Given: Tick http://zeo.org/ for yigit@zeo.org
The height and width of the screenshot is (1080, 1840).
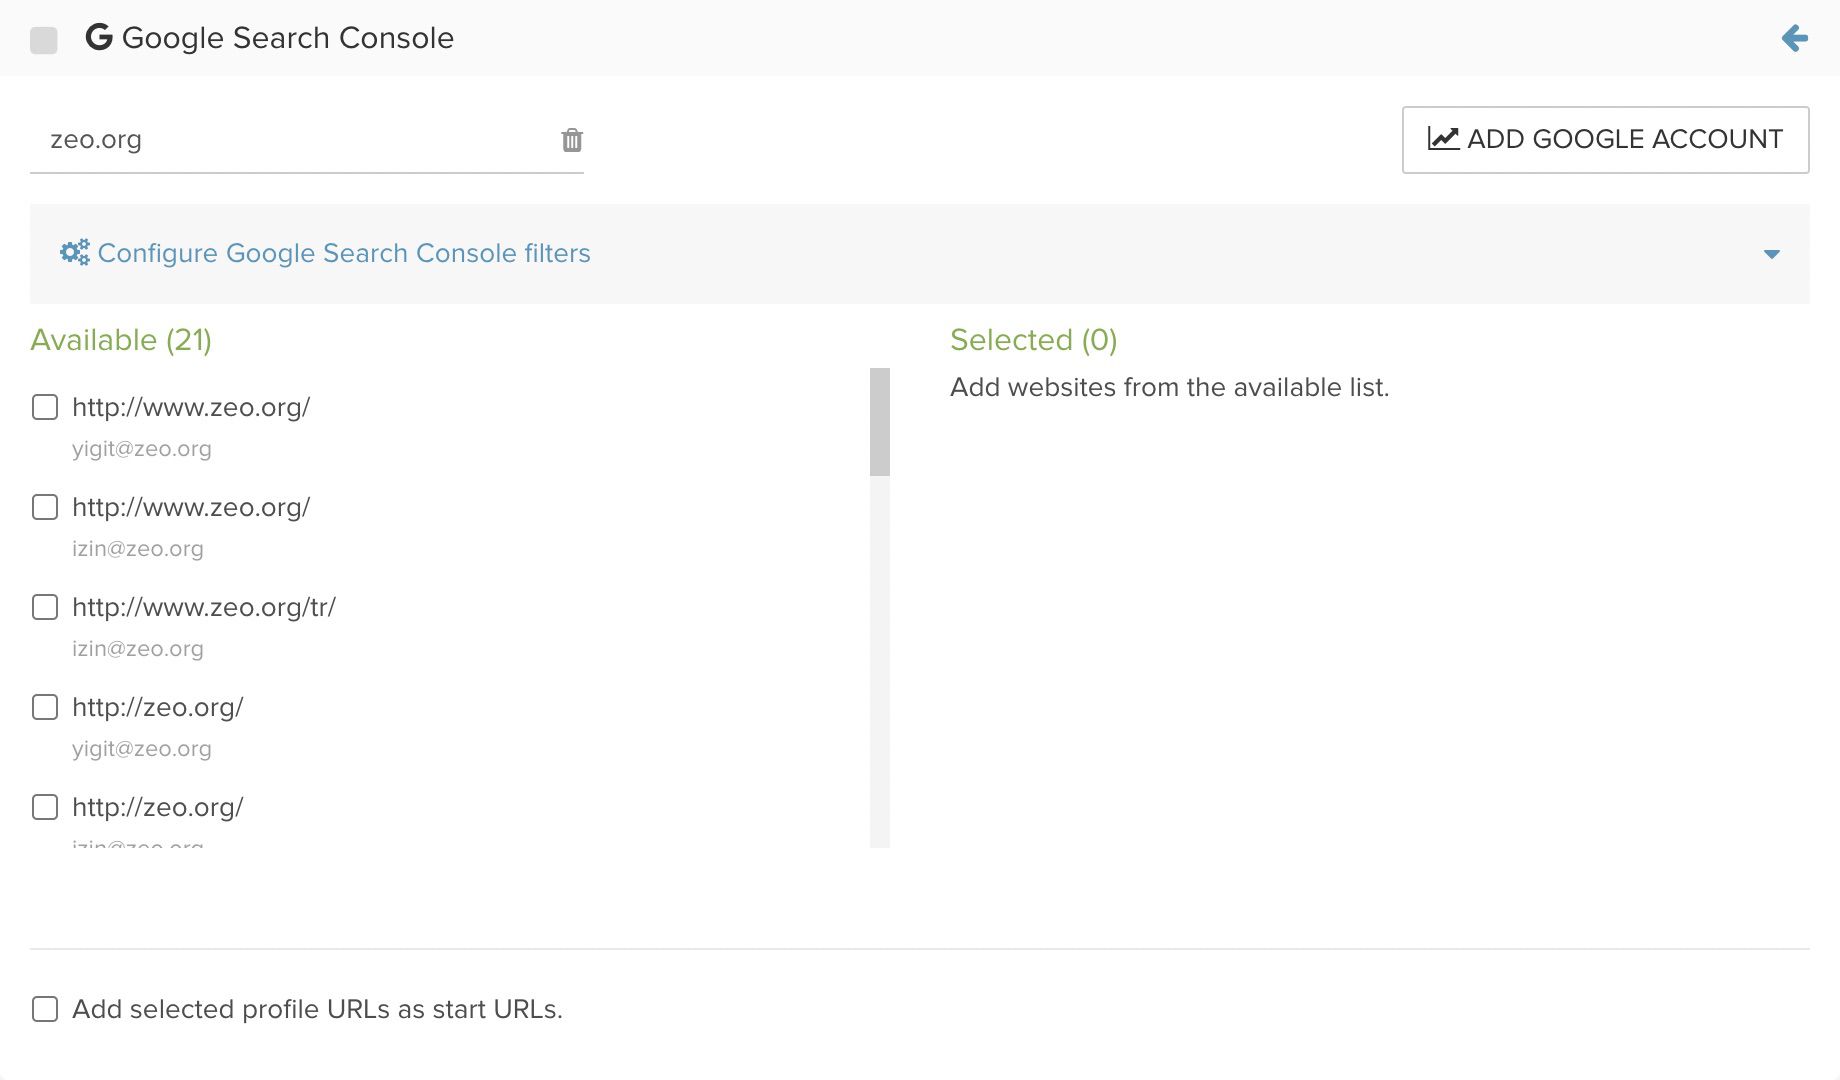Looking at the screenshot, I should [45, 707].
